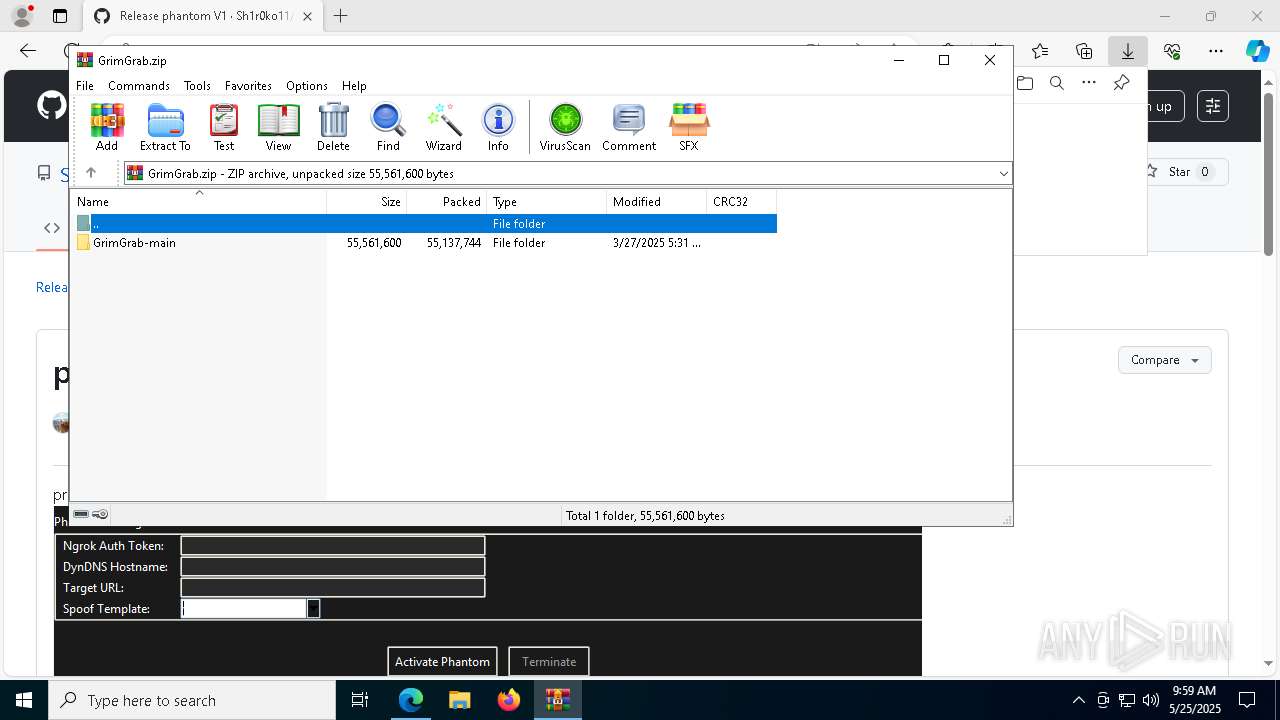Sort by Modified column header

(657, 201)
